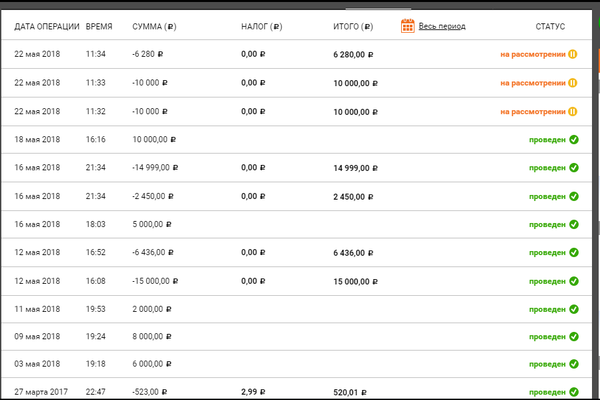Click the 'на рассмотрении' status for 11:34
This screenshot has width=600, height=400.
point(530,55)
